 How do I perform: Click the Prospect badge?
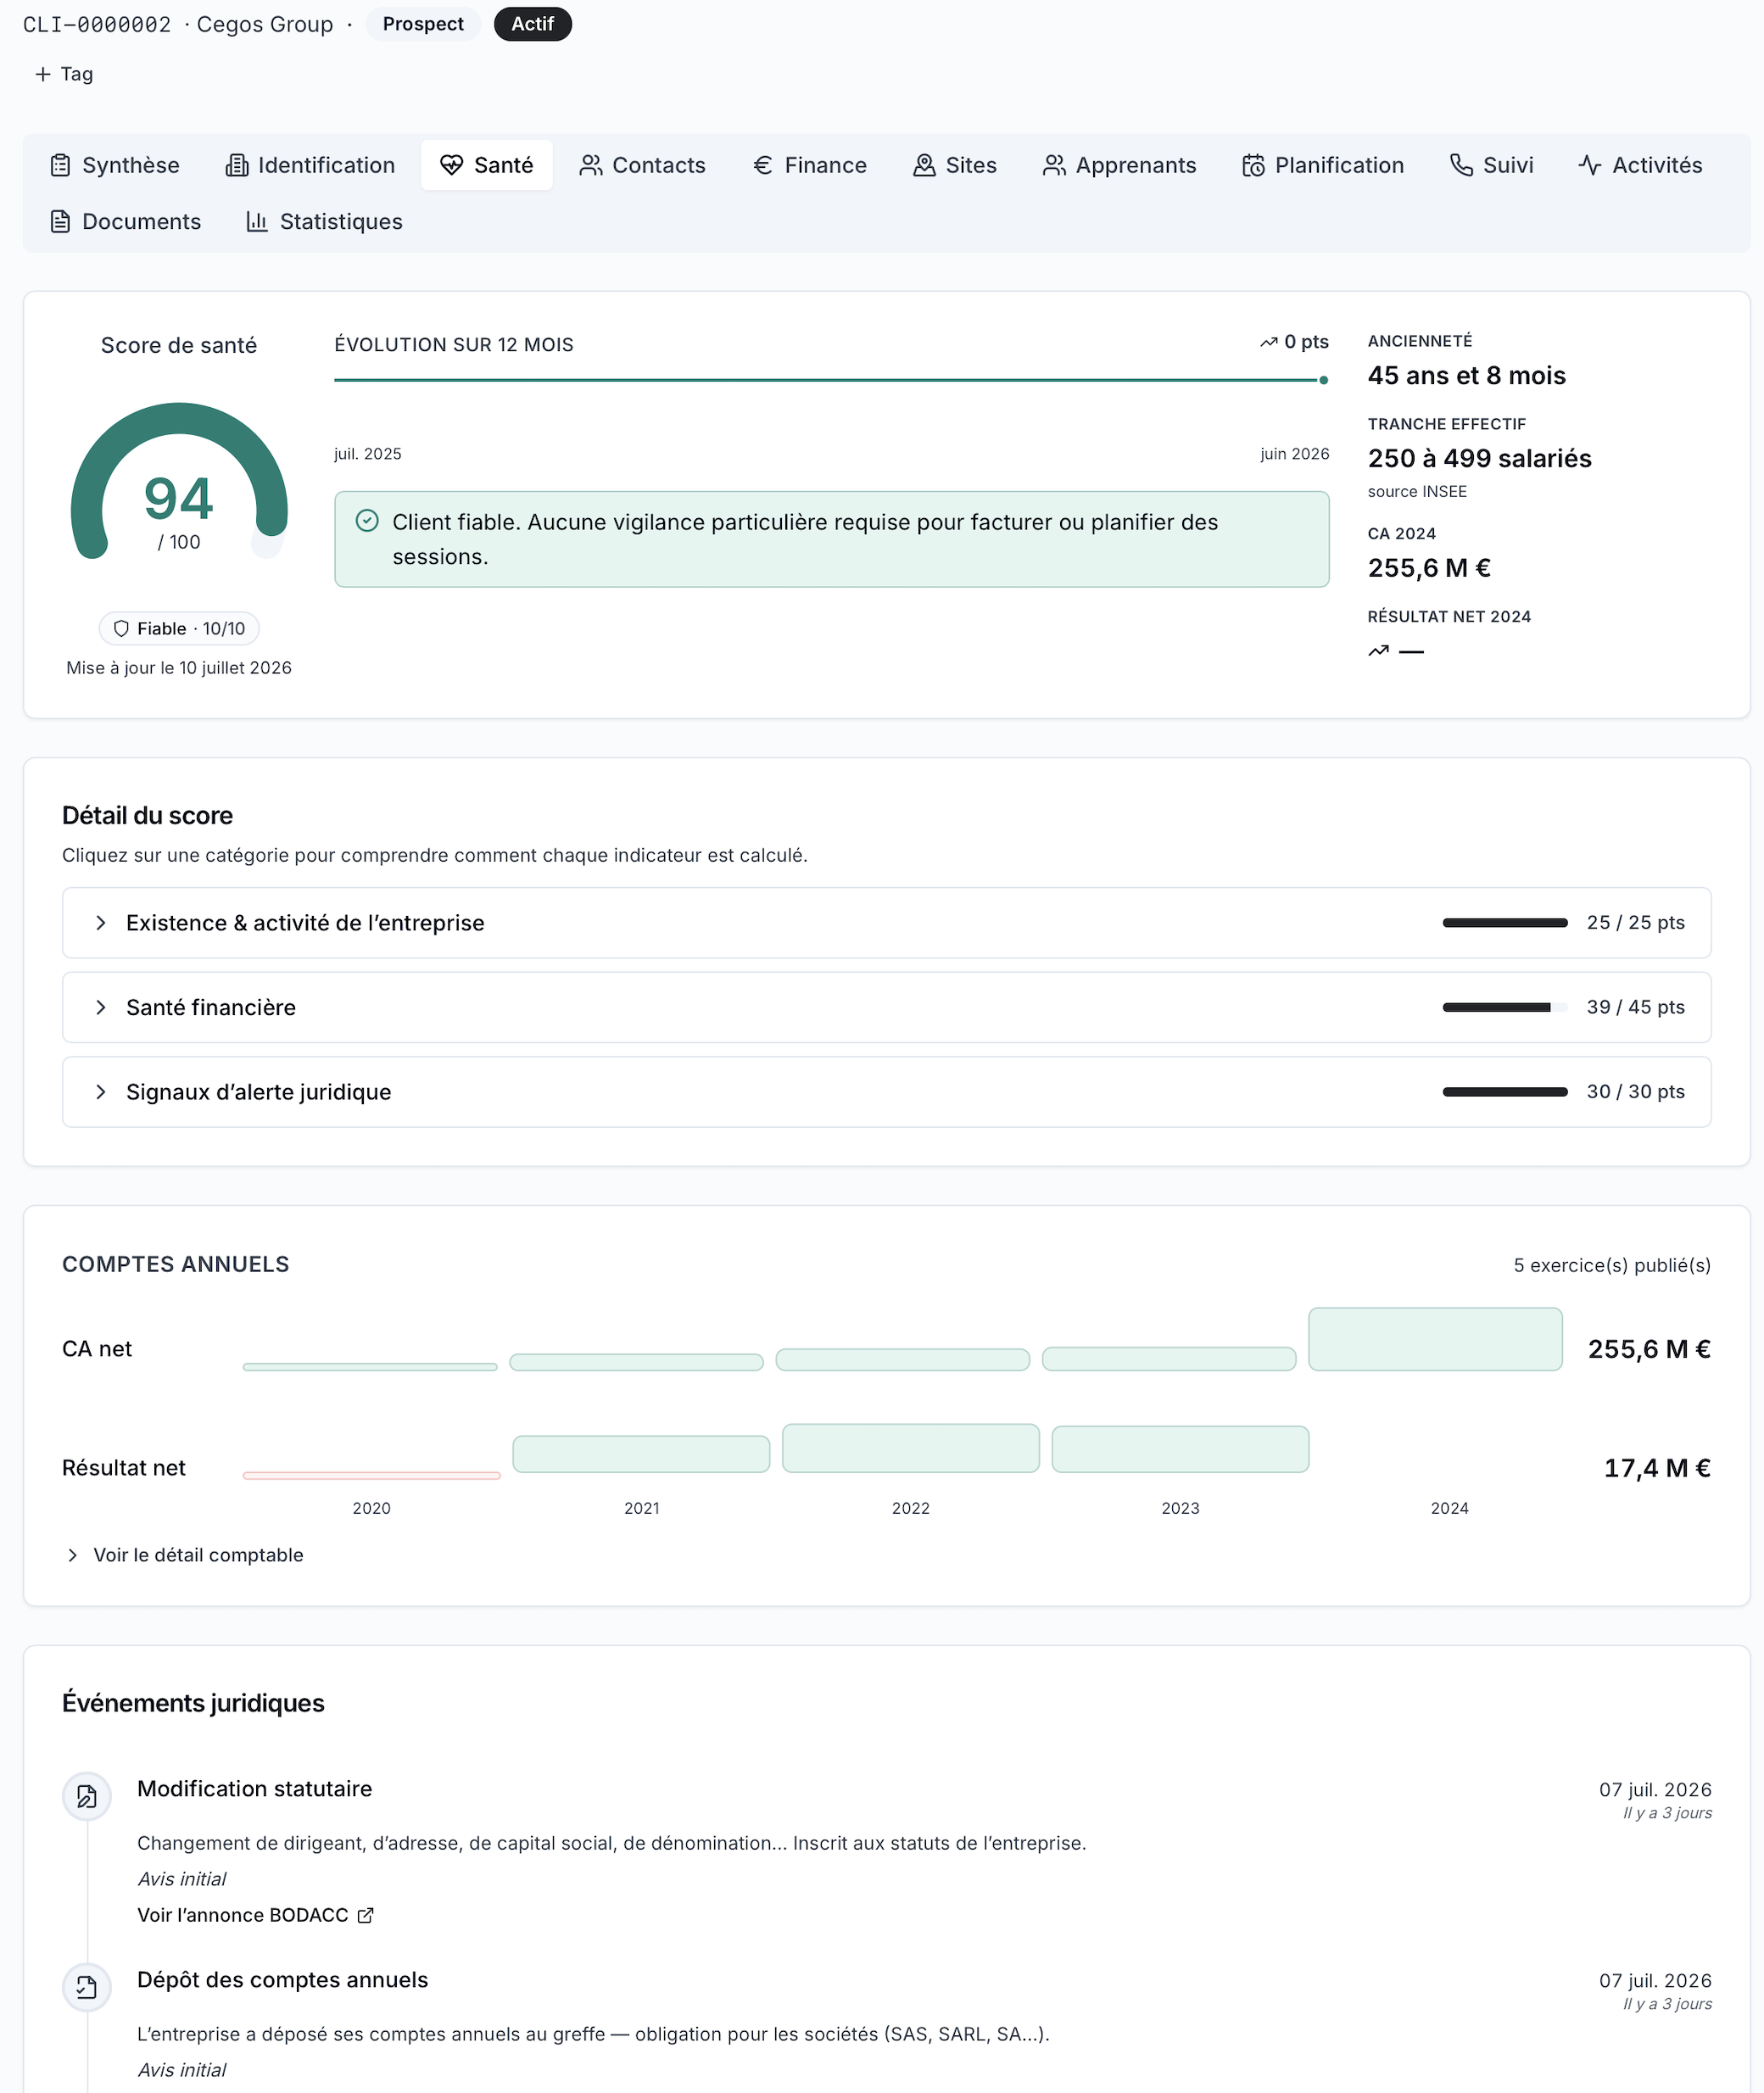pos(423,24)
